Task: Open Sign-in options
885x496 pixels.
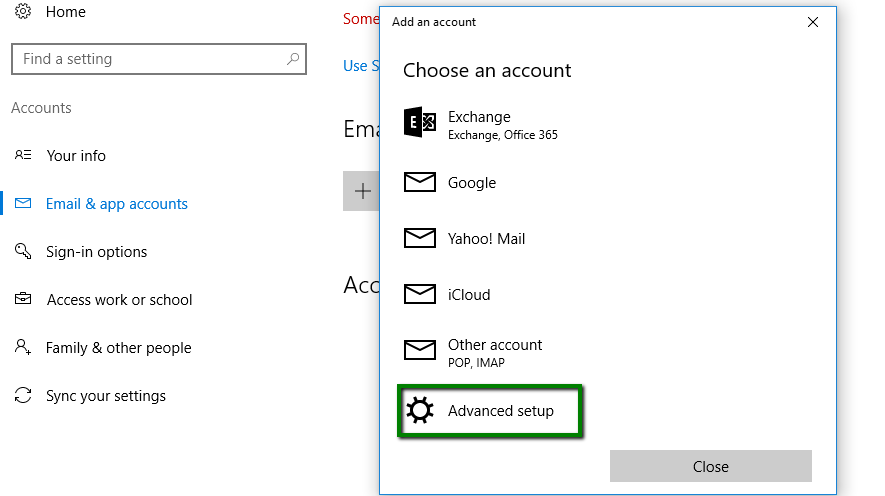Action: (x=97, y=252)
